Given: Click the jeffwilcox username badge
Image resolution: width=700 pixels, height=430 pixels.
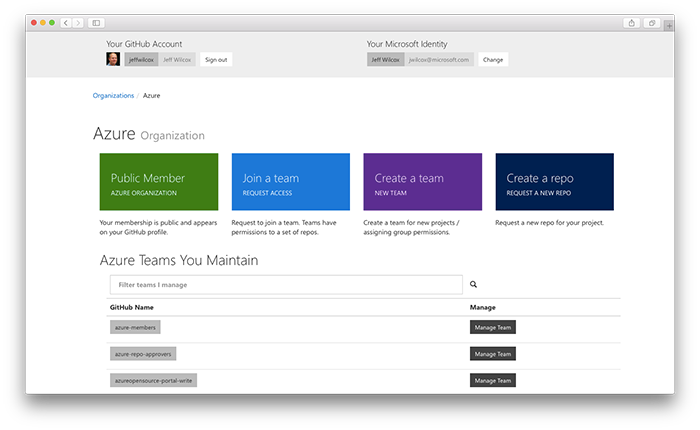Looking at the screenshot, I should [x=141, y=59].
